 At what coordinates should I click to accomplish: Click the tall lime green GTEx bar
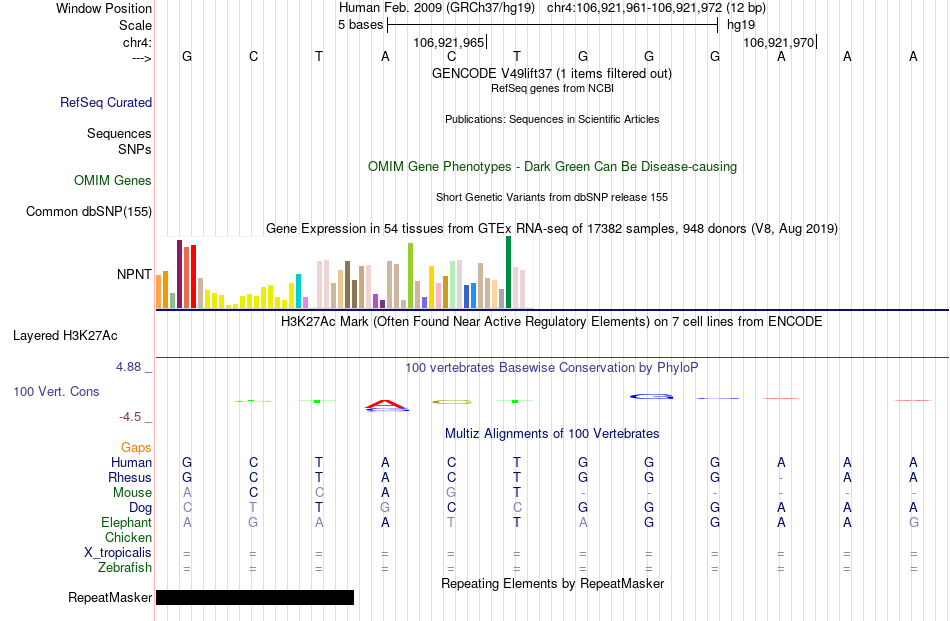(411, 276)
